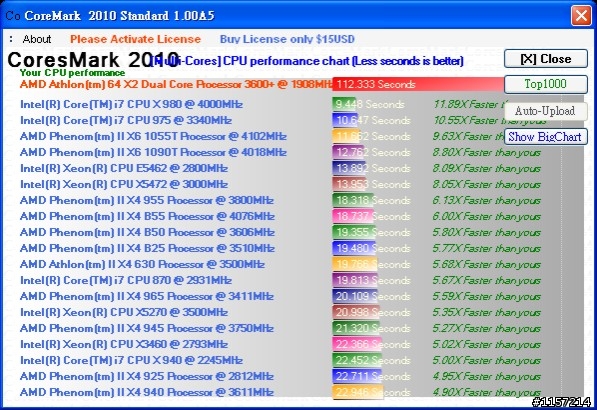Select the 19.766 Seconds bar
Image resolution: width=597 pixels, height=410 pixels.
point(354,264)
